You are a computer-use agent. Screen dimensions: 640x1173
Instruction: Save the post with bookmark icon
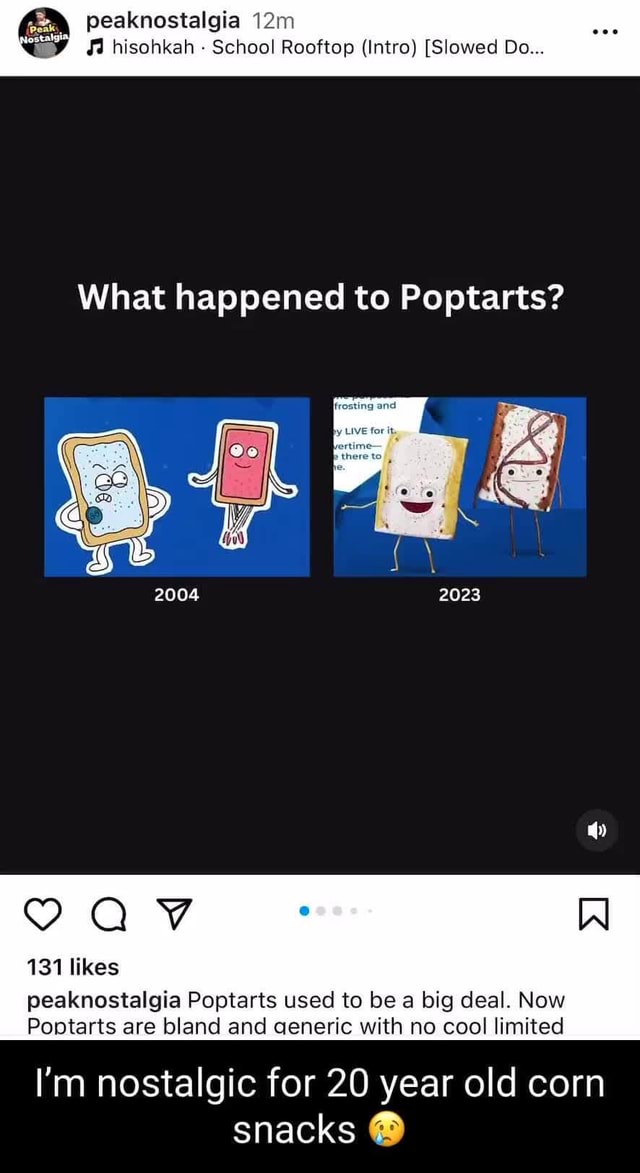click(594, 915)
